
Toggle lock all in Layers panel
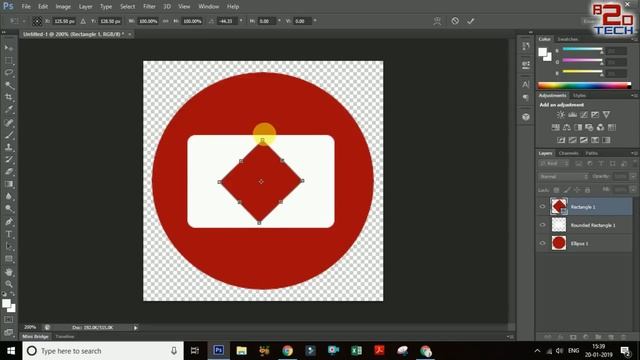click(587, 190)
